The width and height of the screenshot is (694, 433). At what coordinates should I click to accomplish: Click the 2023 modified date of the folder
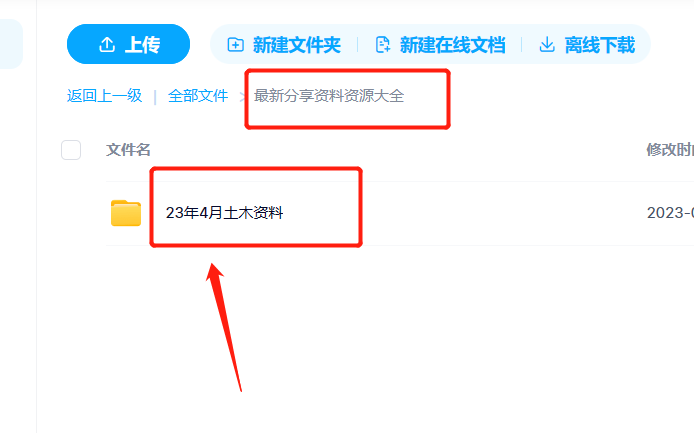point(670,213)
